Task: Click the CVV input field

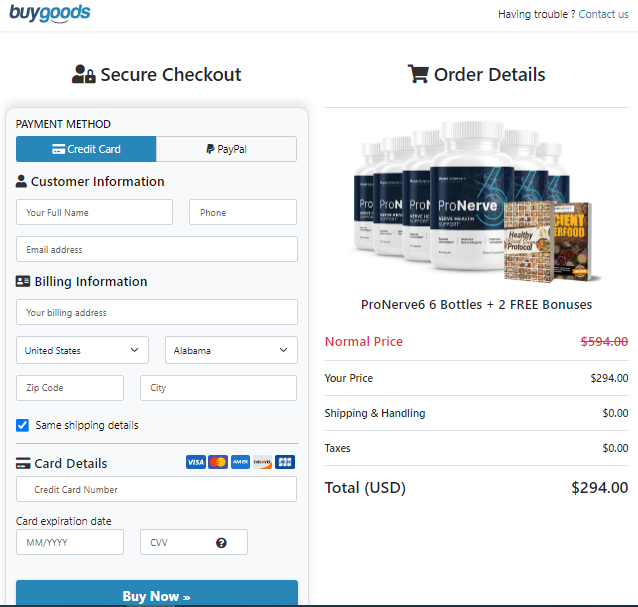Action: [x=194, y=542]
